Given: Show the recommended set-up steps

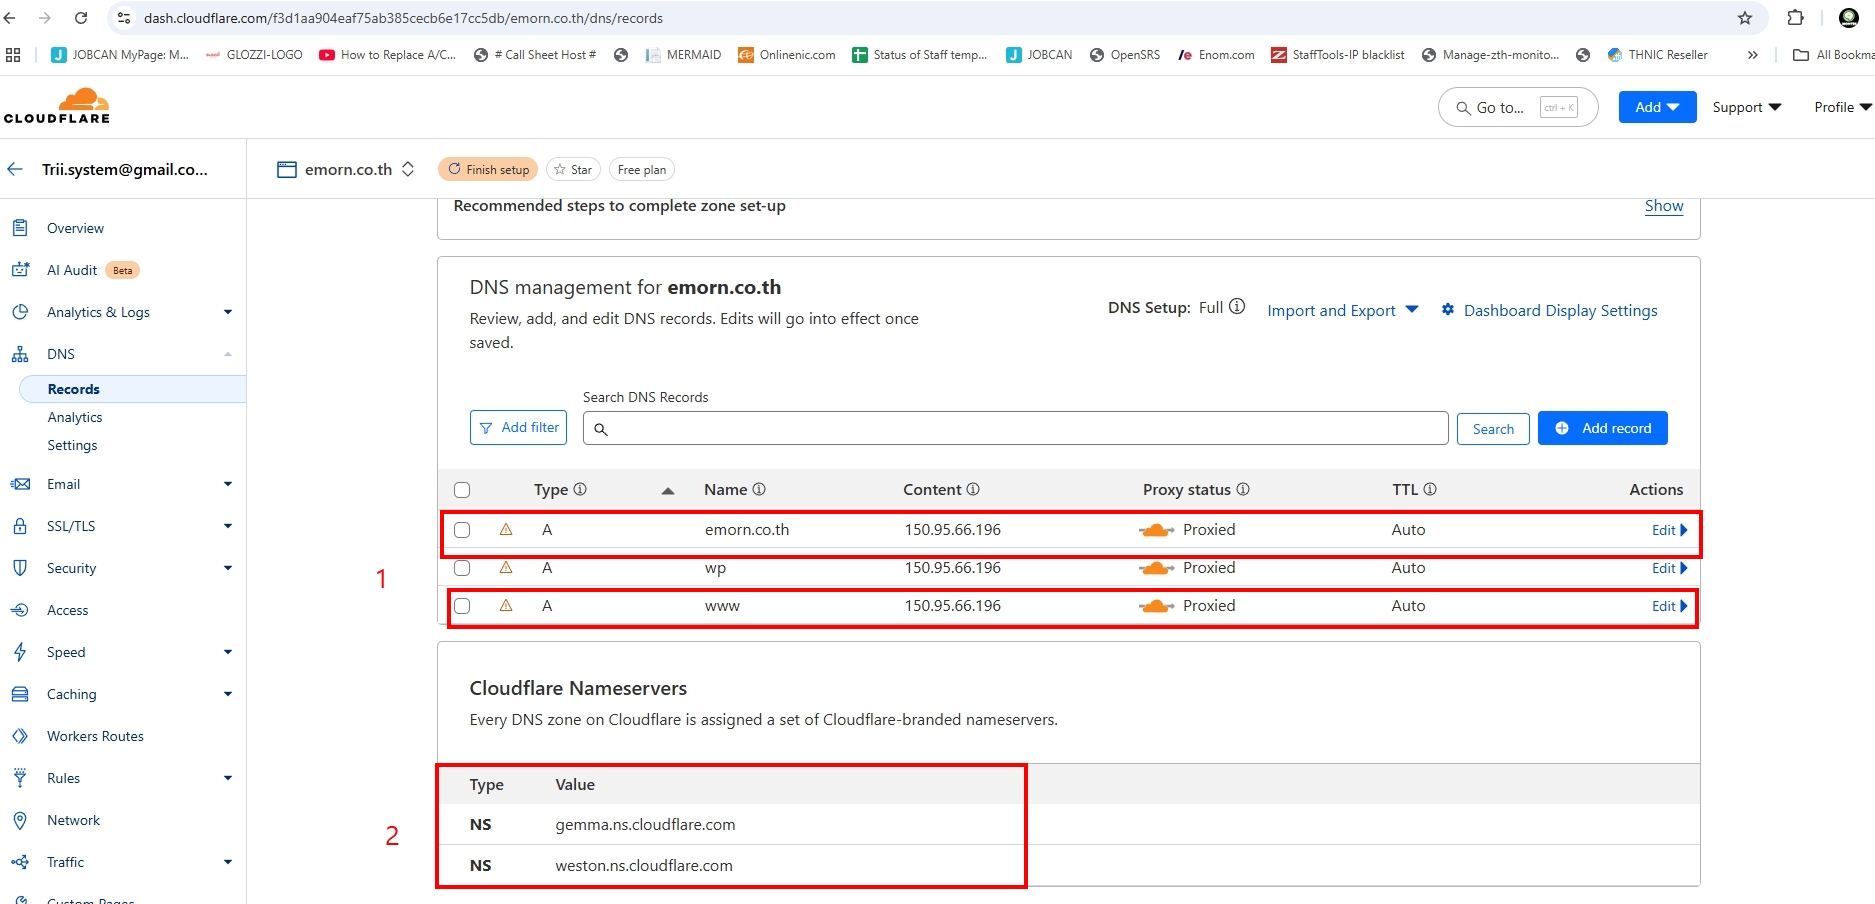Looking at the screenshot, I should (x=1664, y=205).
